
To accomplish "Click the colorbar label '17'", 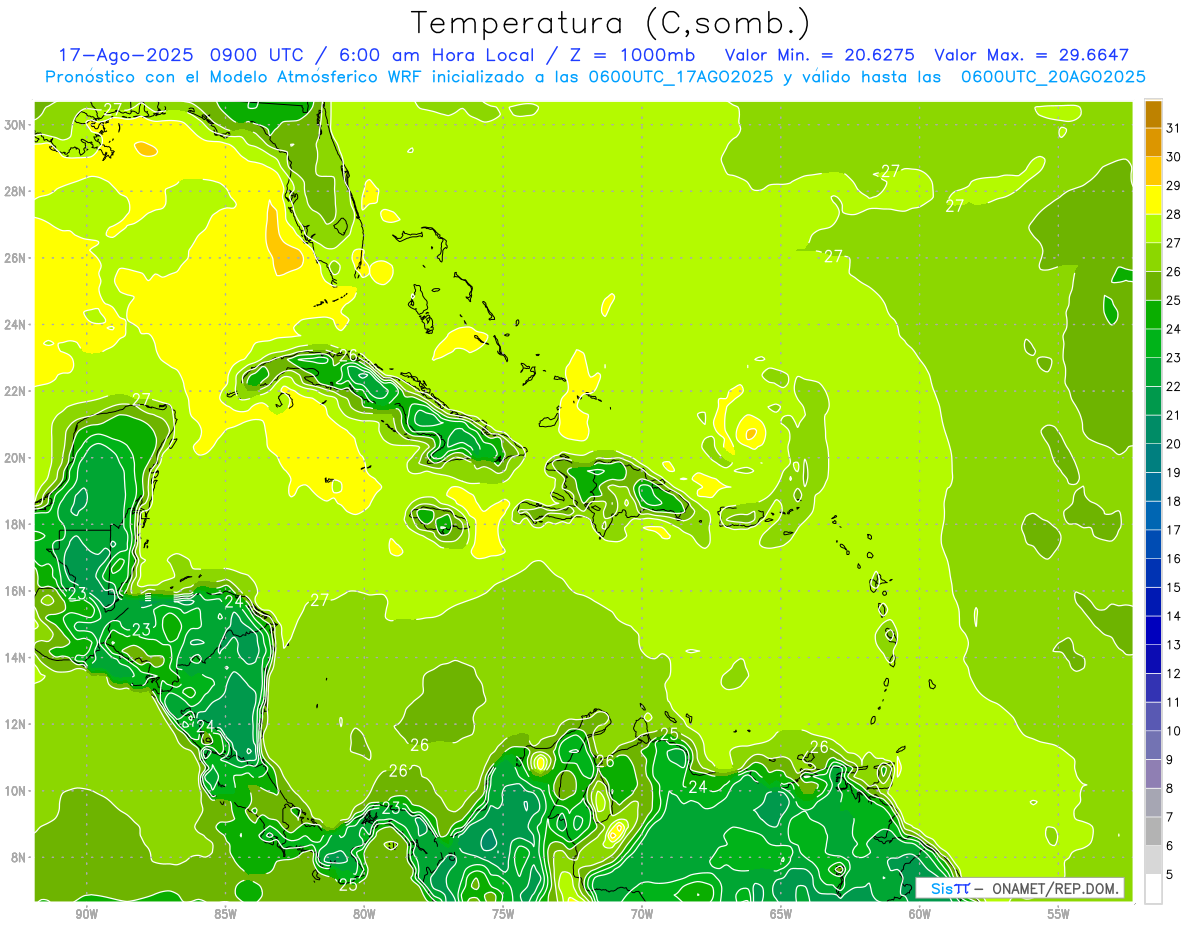I will (1173, 530).
